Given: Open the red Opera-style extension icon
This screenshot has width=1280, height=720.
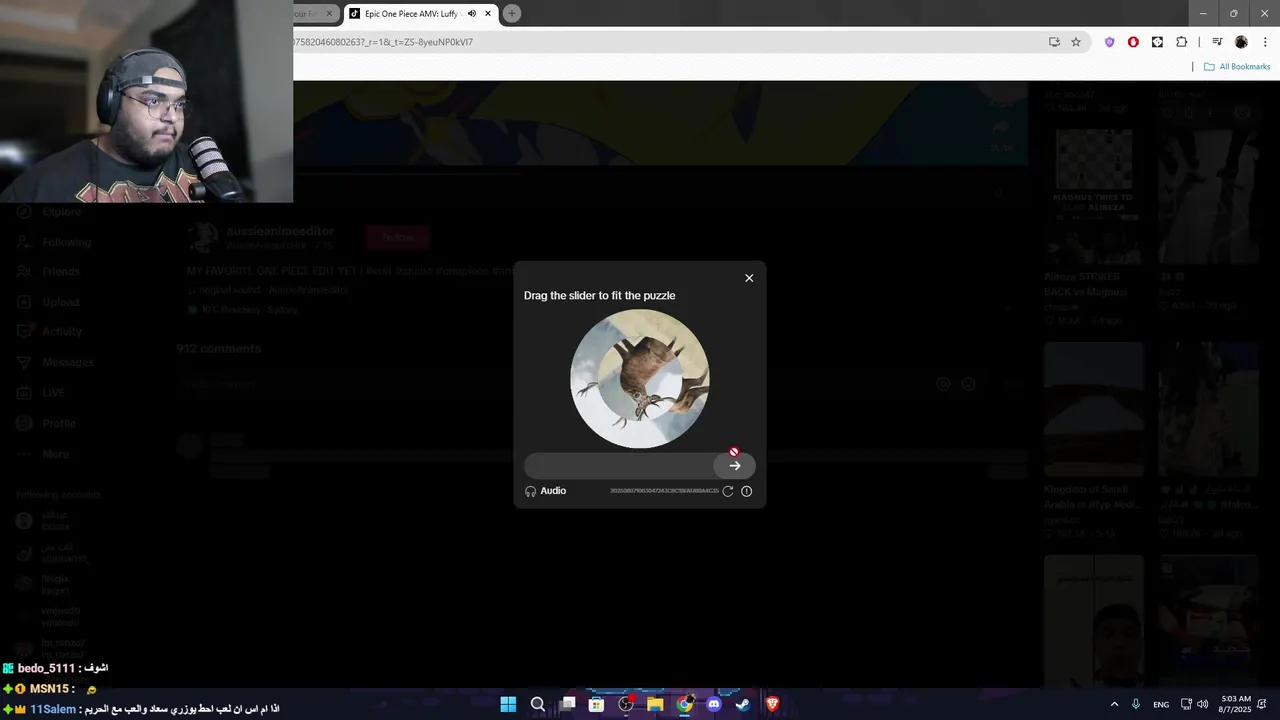Looking at the screenshot, I should tap(1133, 42).
